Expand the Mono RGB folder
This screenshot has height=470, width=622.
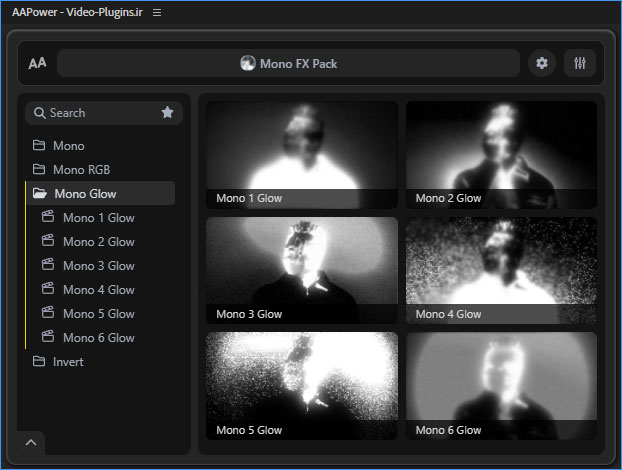[x=101, y=170]
